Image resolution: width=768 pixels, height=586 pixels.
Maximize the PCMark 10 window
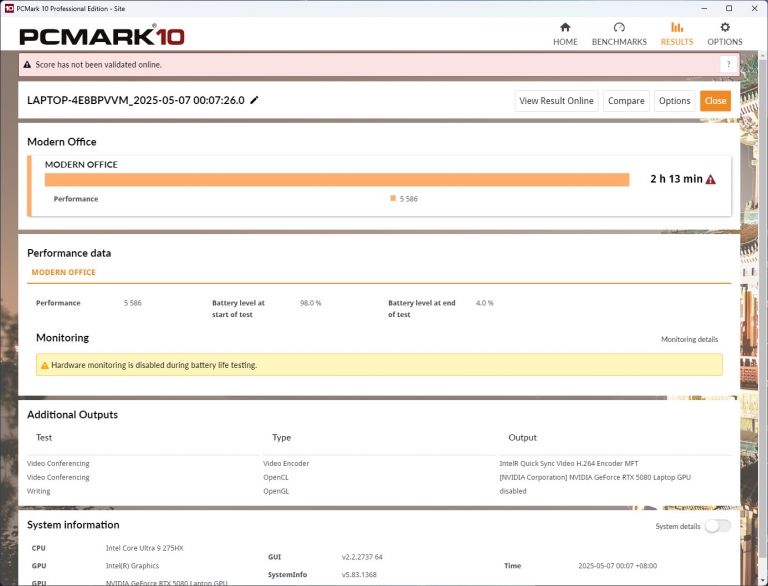(x=729, y=8)
